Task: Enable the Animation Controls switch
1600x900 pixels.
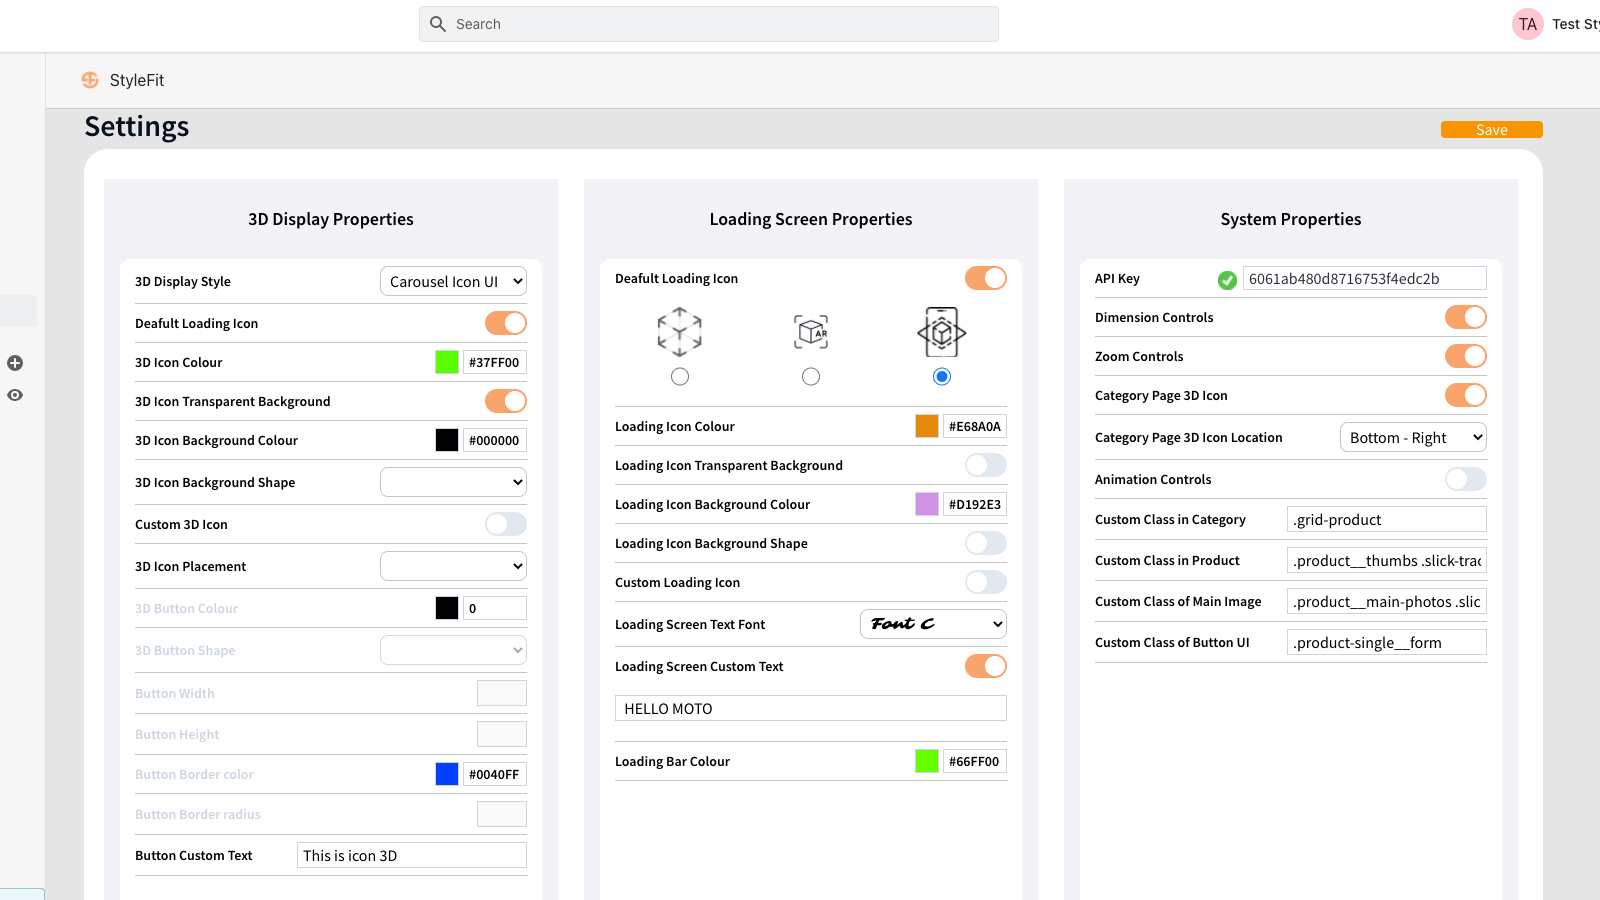Action: [x=1466, y=479]
